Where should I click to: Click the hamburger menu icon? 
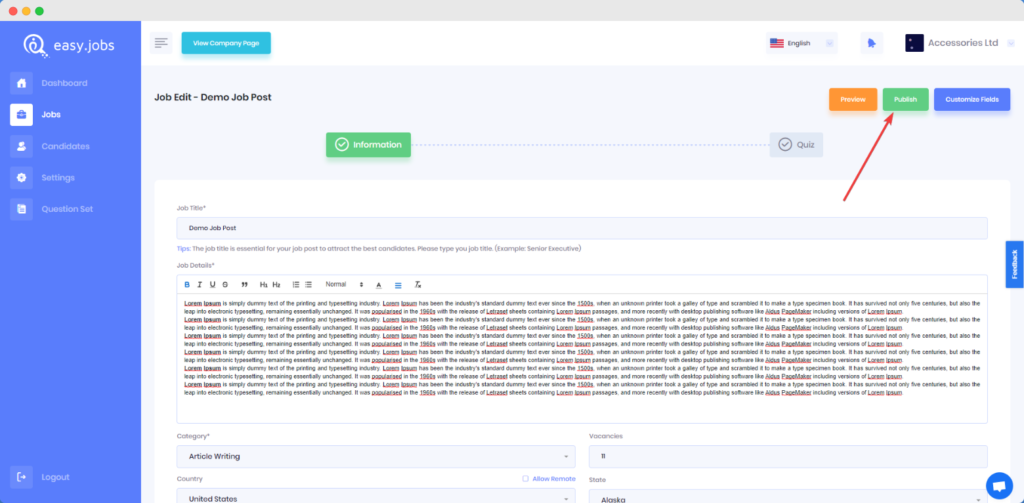tap(161, 43)
